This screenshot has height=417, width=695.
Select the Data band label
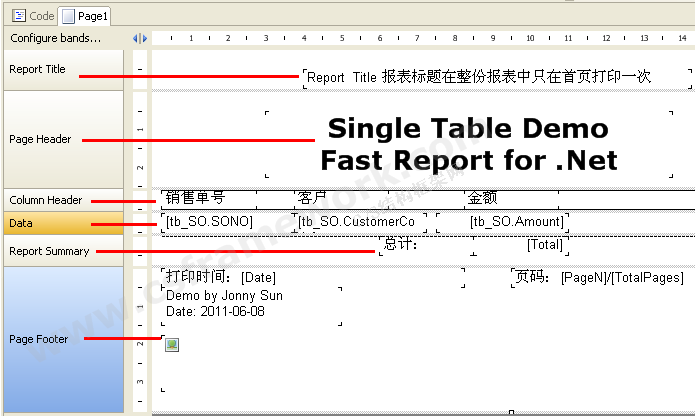pyautogui.click(x=21, y=223)
